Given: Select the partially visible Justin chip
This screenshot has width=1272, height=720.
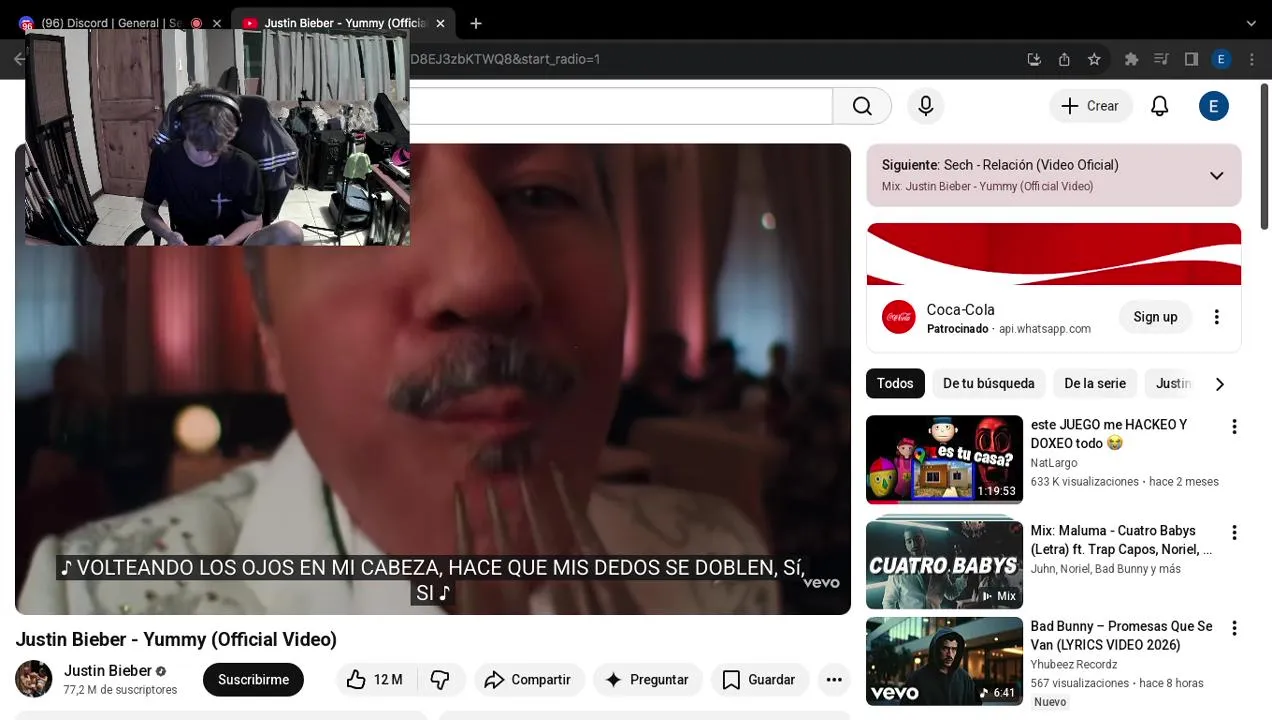Looking at the screenshot, I should tap(1173, 384).
